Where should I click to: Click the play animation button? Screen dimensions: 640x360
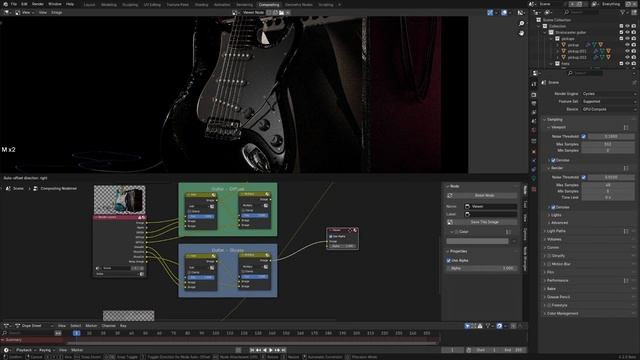coord(271,350)
